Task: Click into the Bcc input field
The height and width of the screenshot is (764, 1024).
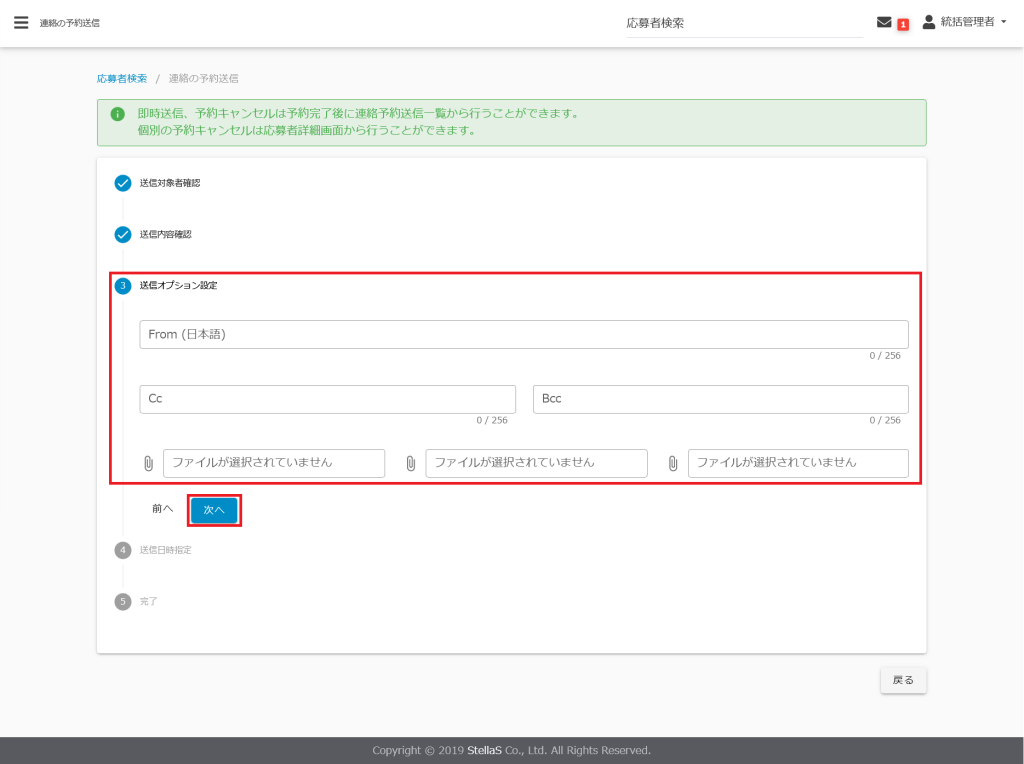Action: (x=720, y=399)
